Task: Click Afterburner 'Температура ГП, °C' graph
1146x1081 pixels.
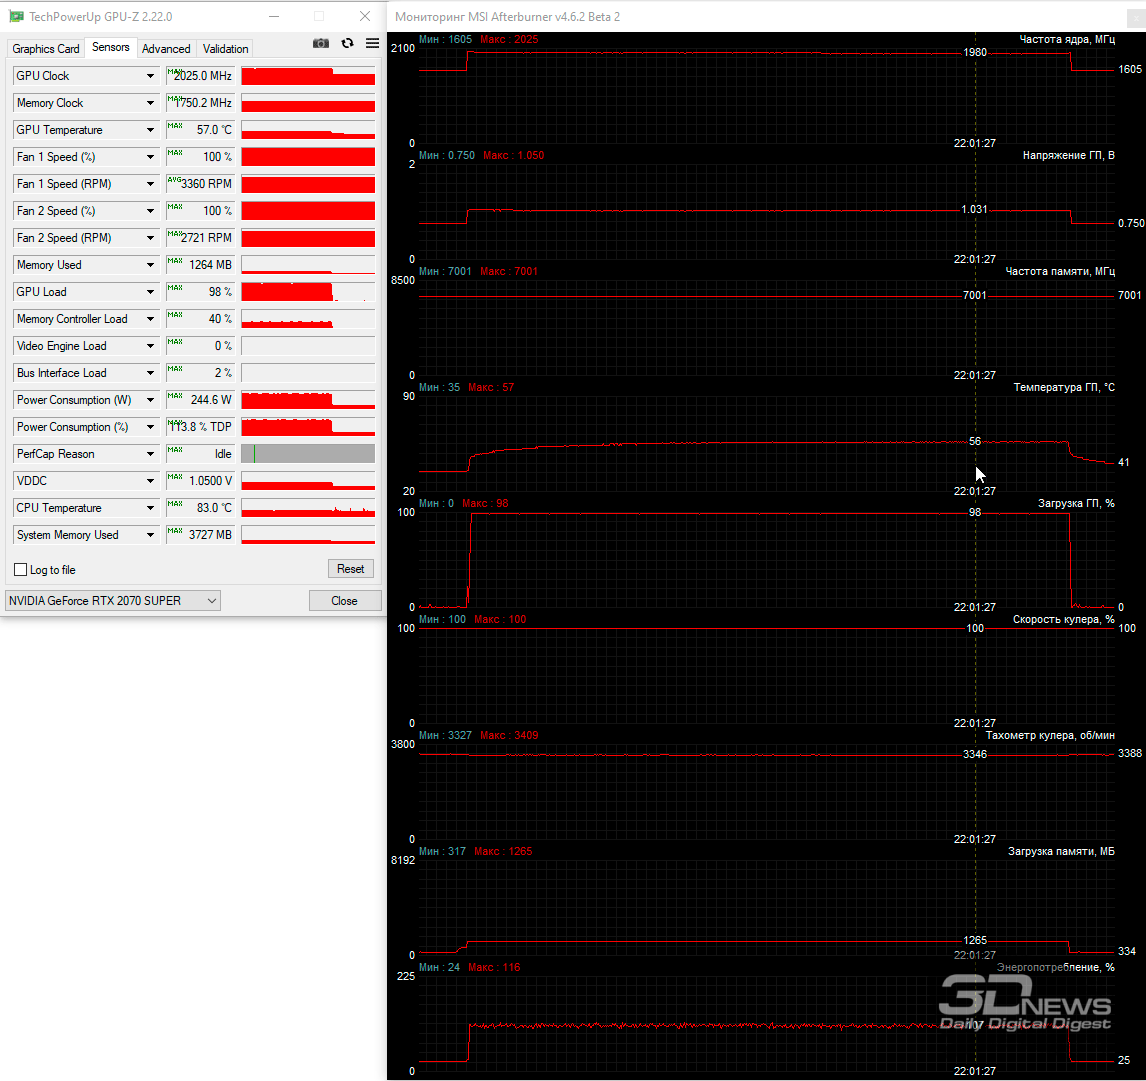Action: (x=767, y=444)
